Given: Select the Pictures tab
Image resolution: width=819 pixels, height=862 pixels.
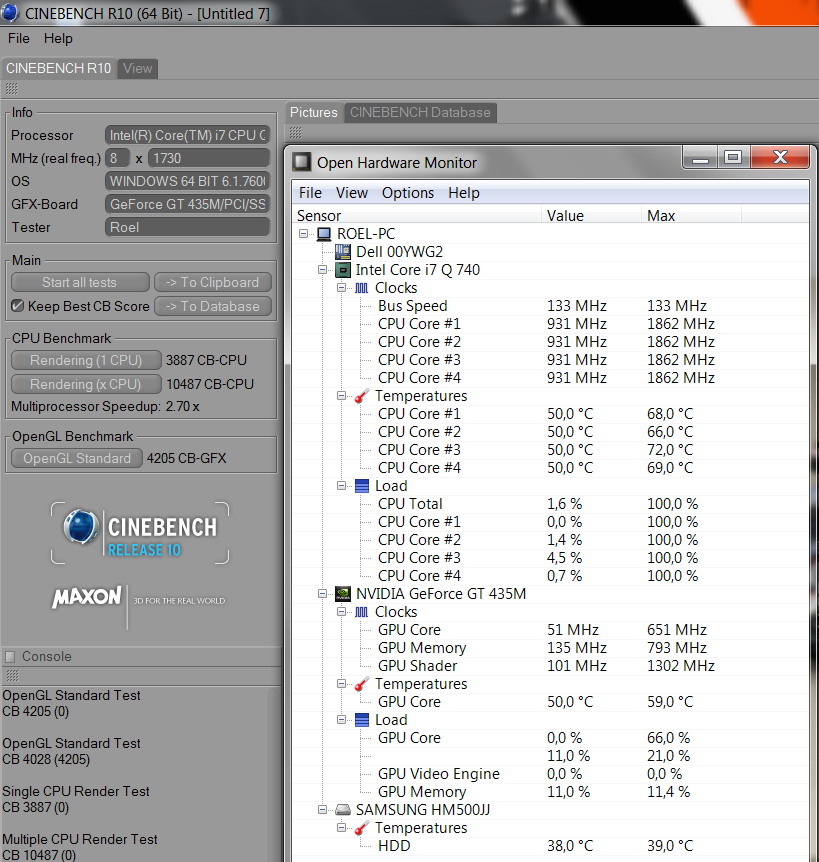Looking at the screenshot, I should [x=314, y=112].
